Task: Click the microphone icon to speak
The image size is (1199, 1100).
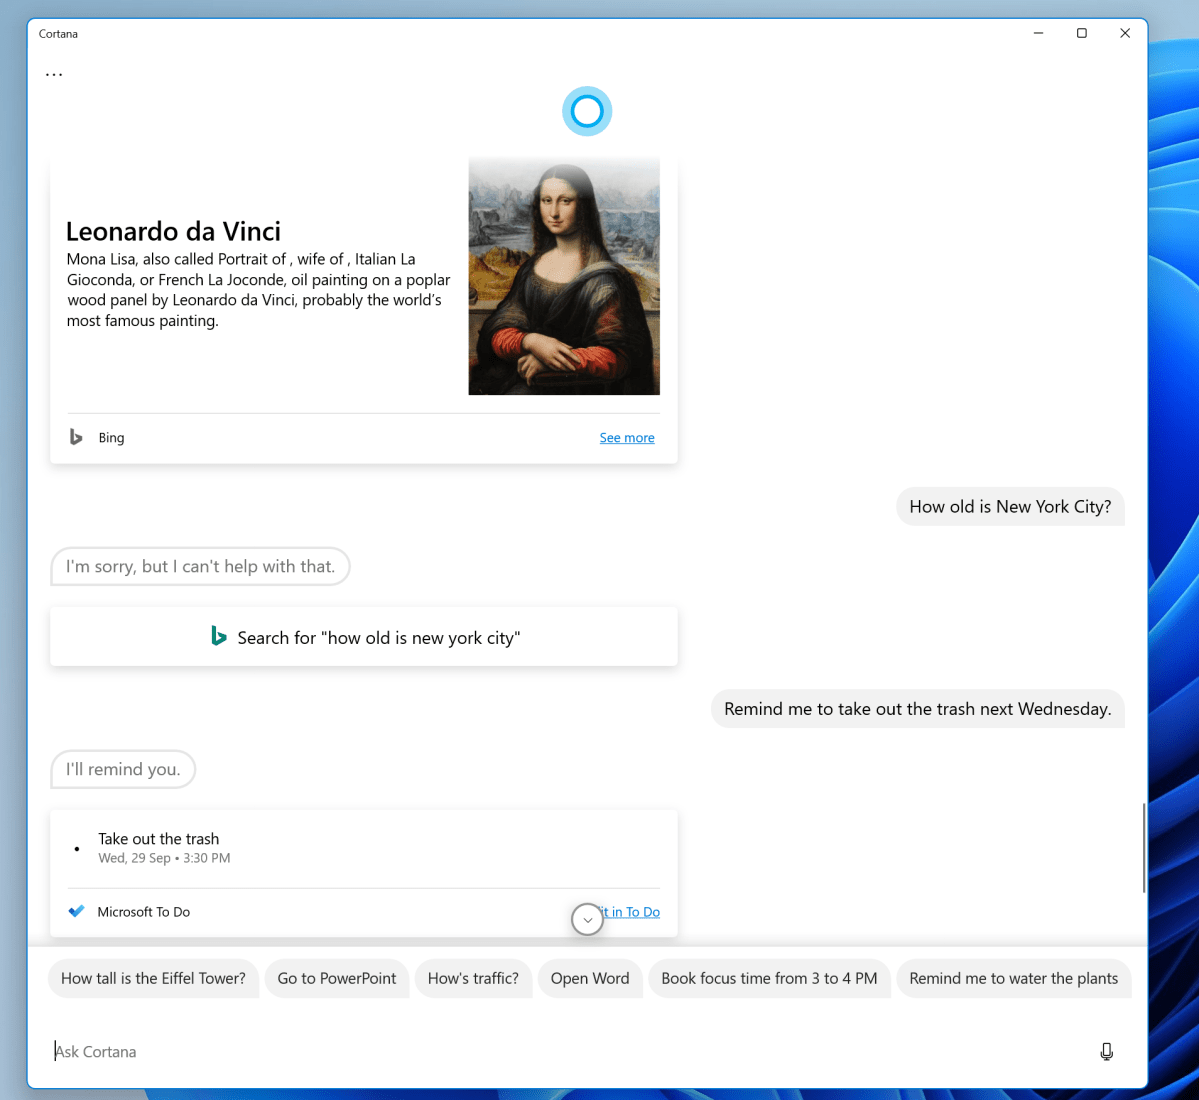Action: coord(1106,1051)
